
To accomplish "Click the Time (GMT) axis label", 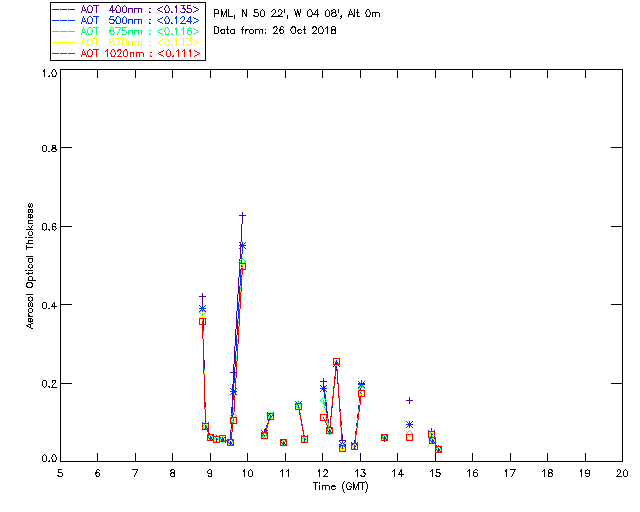I will click(x=340, y=487).
